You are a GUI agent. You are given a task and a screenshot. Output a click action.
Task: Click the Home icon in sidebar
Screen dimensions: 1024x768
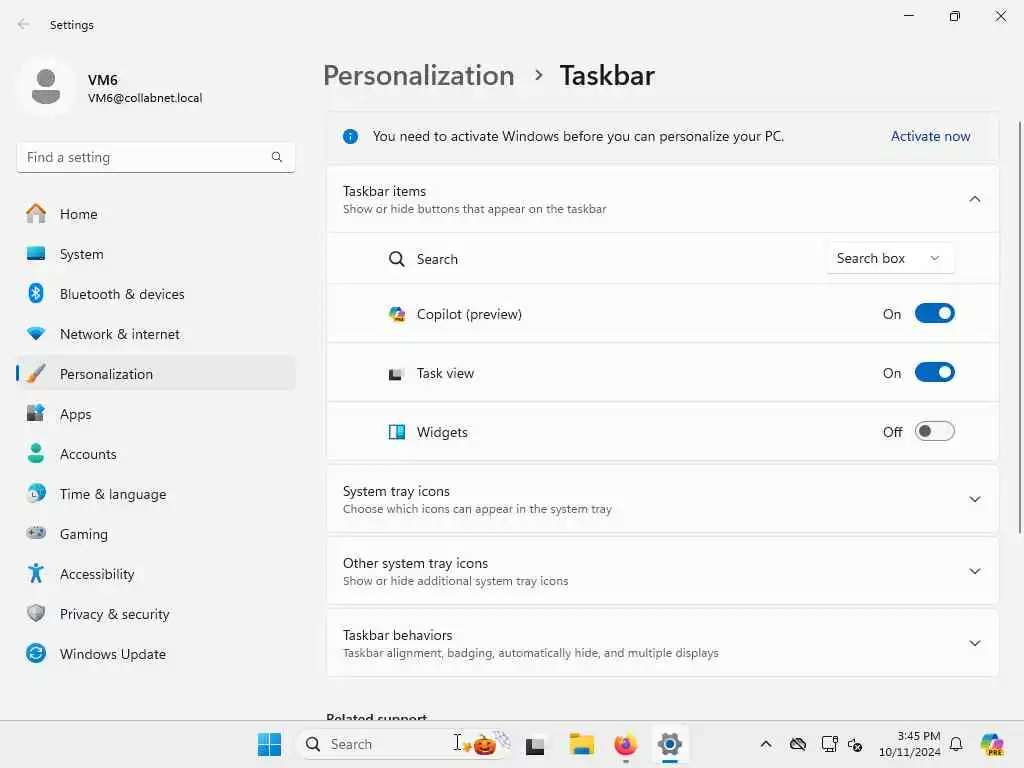[x=36, y=214]
